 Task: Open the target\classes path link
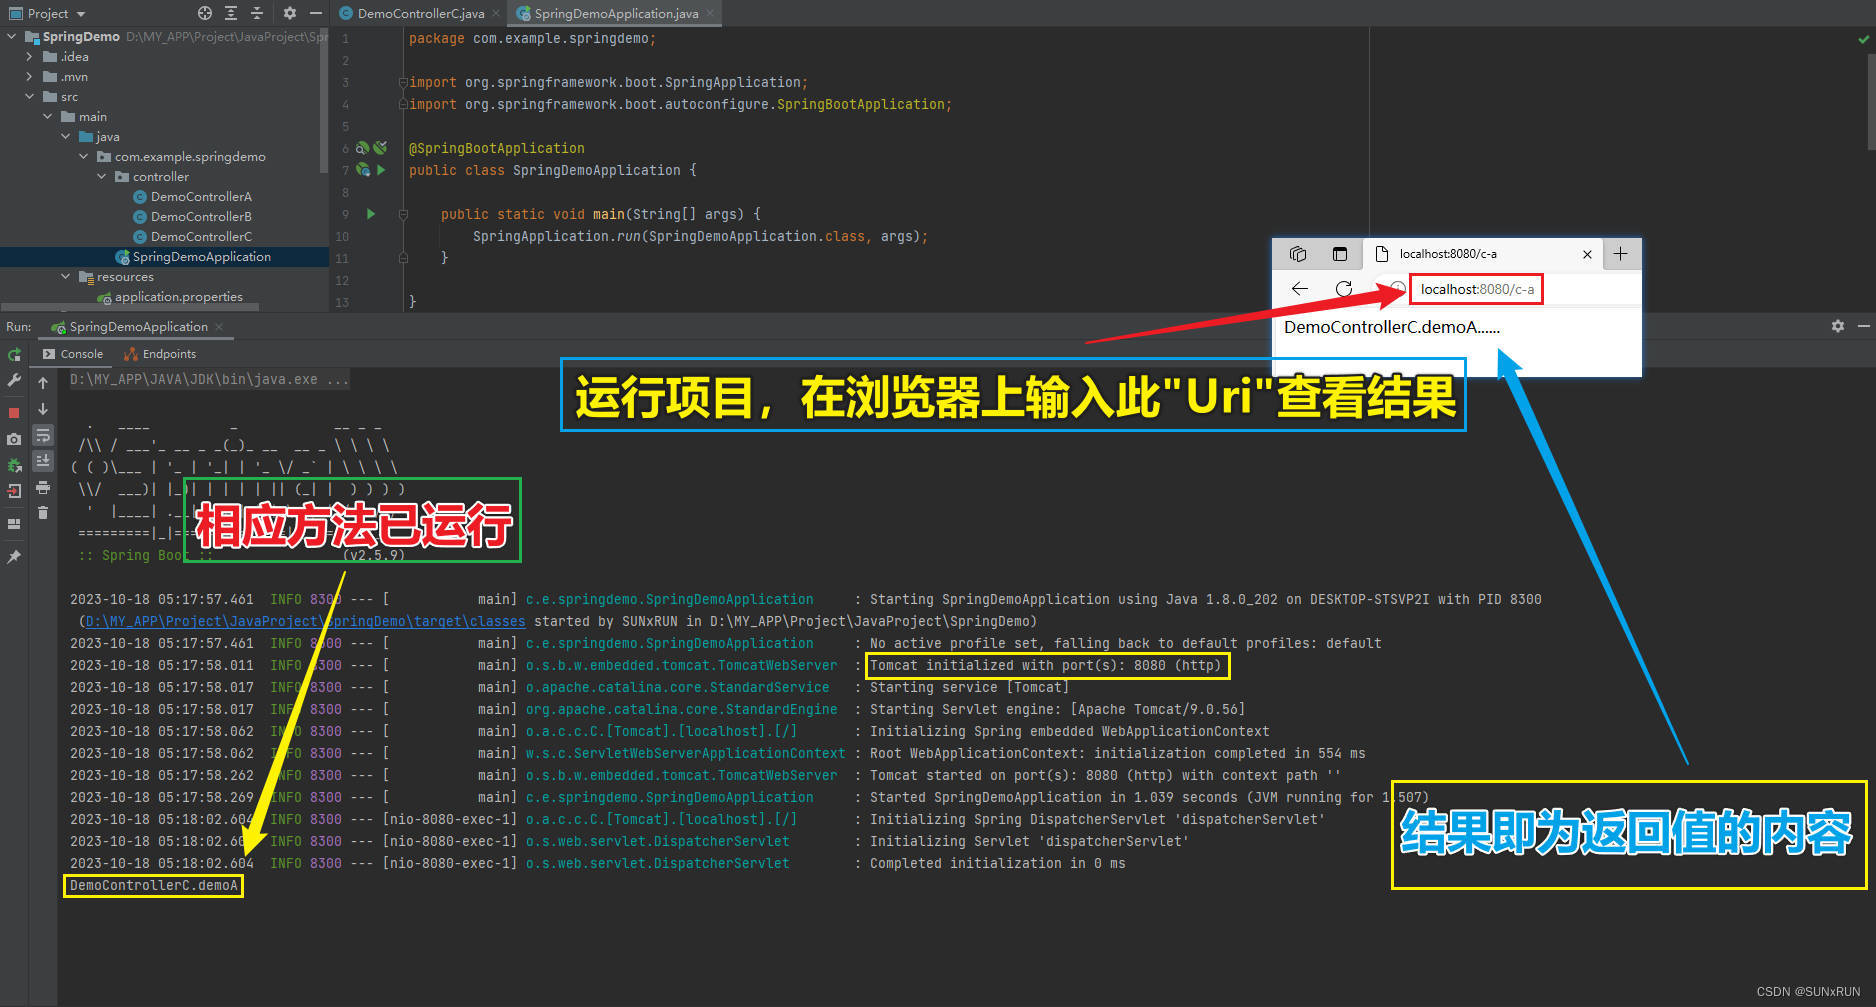[305, 621]
